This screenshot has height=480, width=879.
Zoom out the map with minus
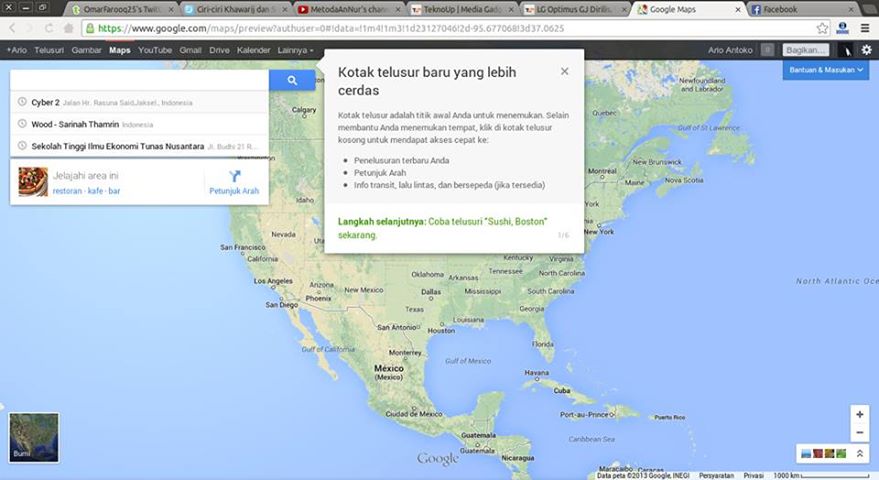pyautogui.click(x=859, y=432)
